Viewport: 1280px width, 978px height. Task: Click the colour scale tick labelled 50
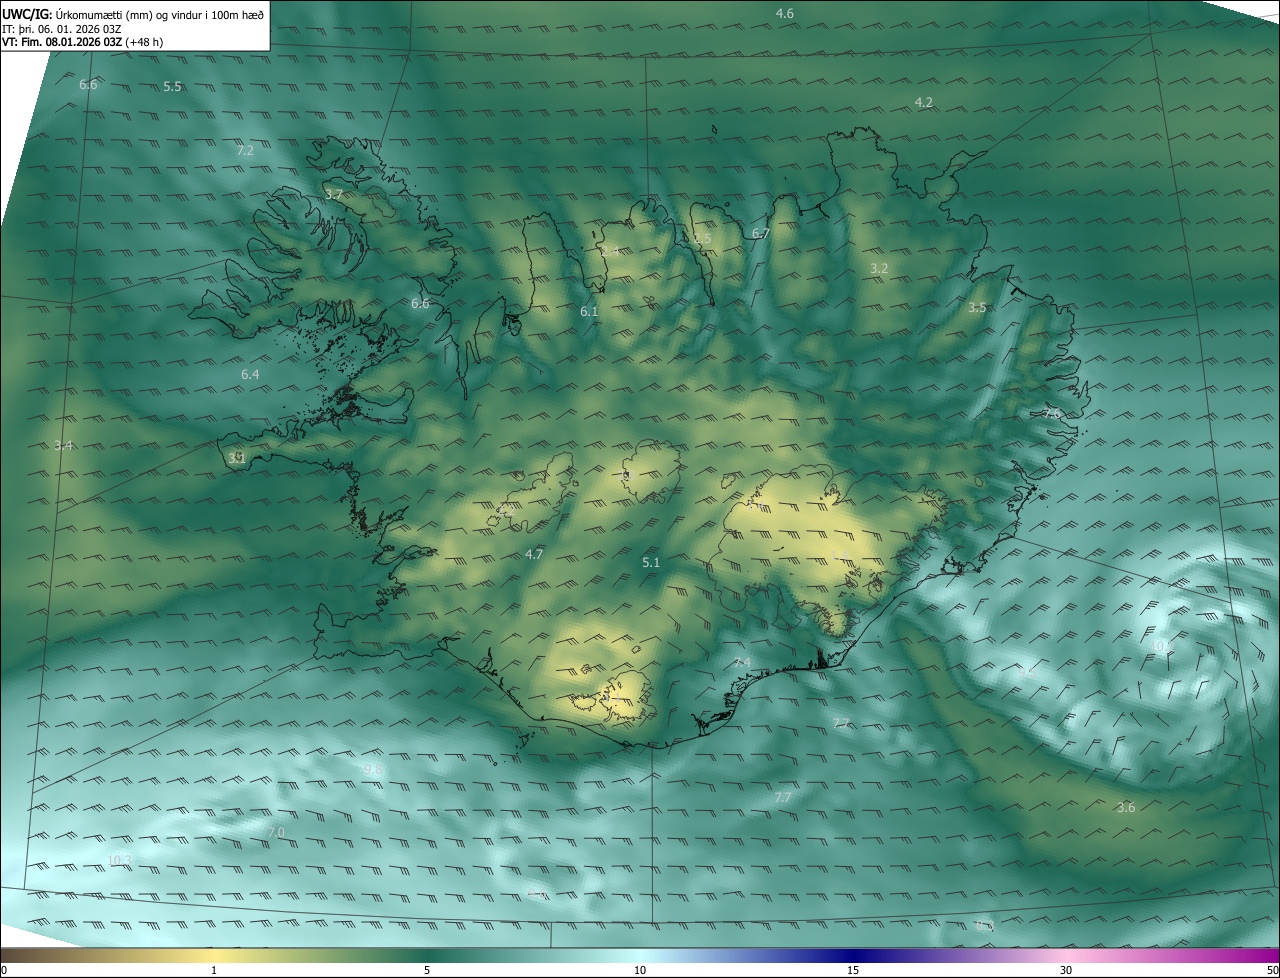pos(1272,970)
